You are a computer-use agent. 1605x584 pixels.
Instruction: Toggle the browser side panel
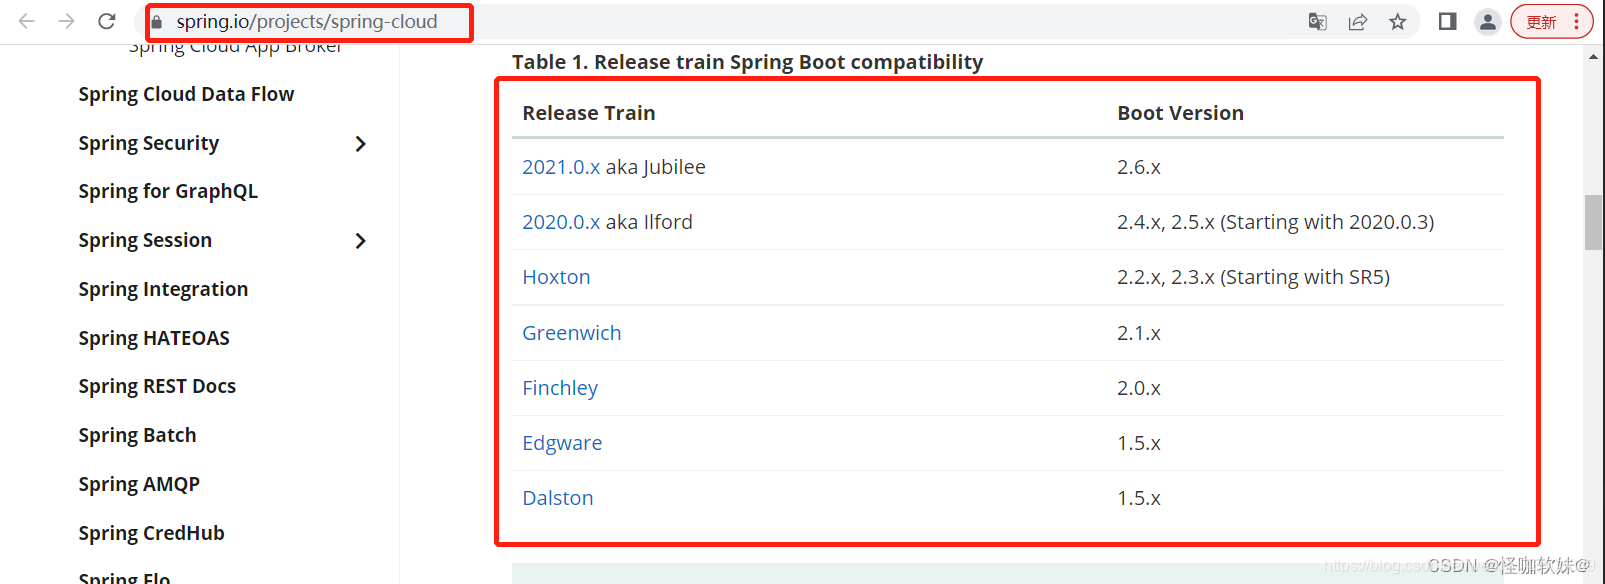[x=1447, y=22]
